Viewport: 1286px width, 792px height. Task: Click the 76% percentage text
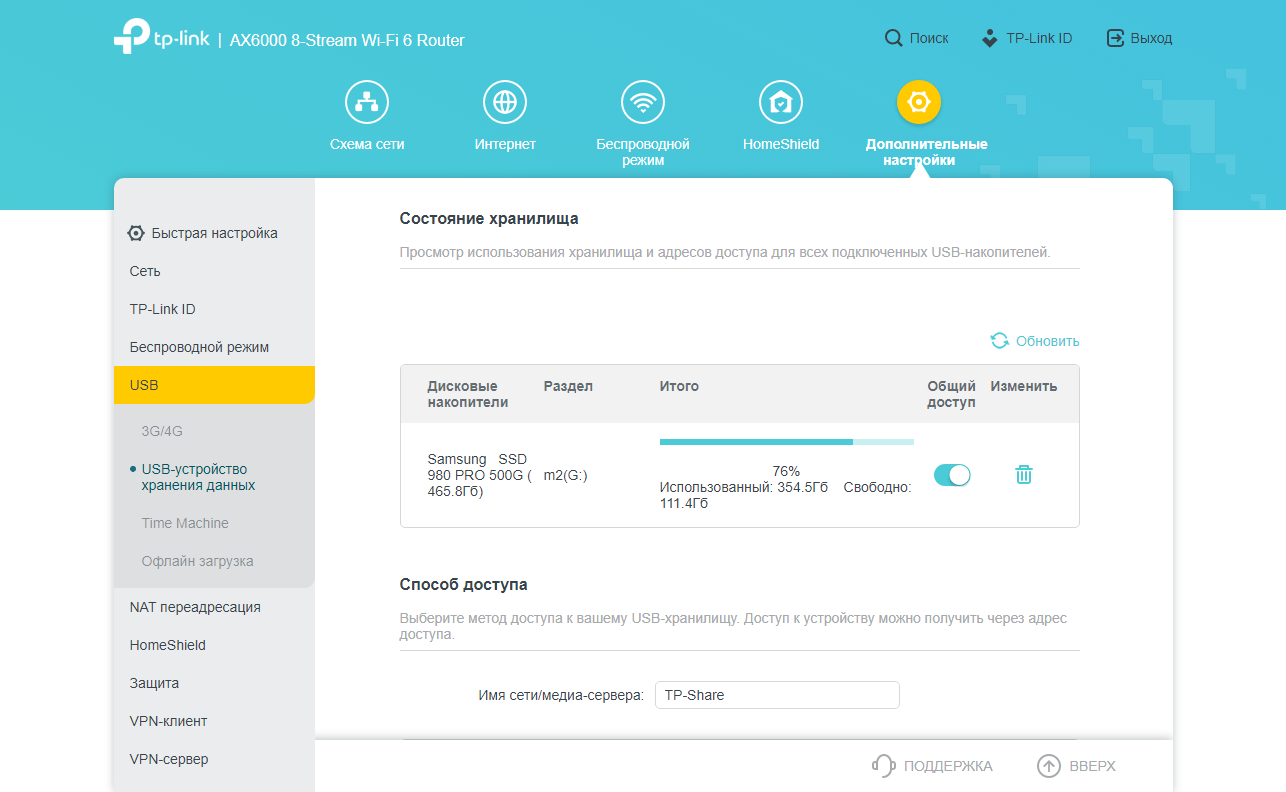[x=786, y=471]
